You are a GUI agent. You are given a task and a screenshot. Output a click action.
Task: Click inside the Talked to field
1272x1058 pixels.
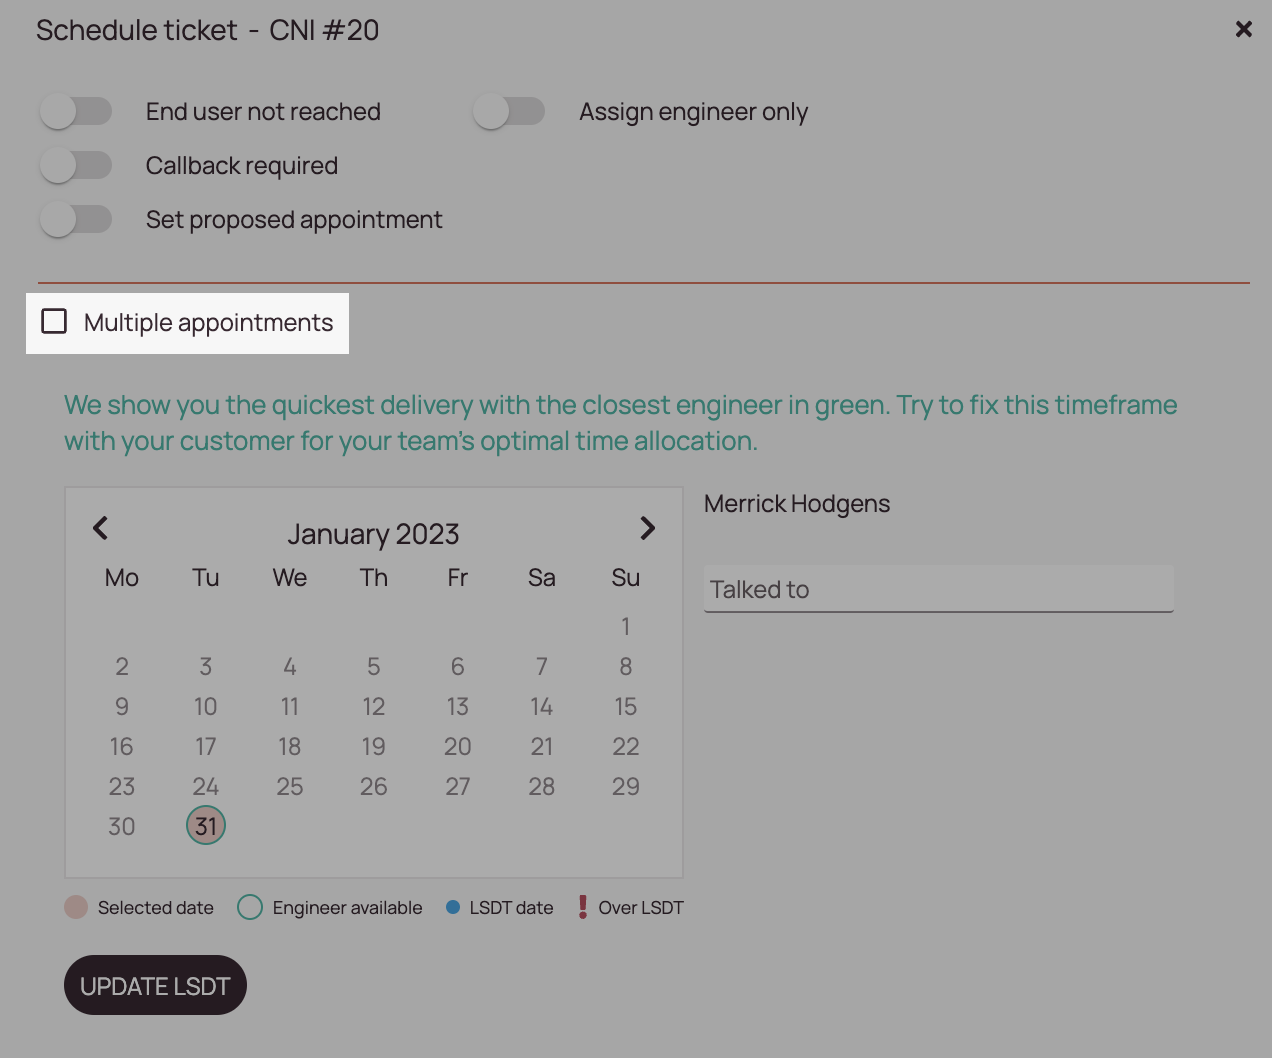pos(938,589)
